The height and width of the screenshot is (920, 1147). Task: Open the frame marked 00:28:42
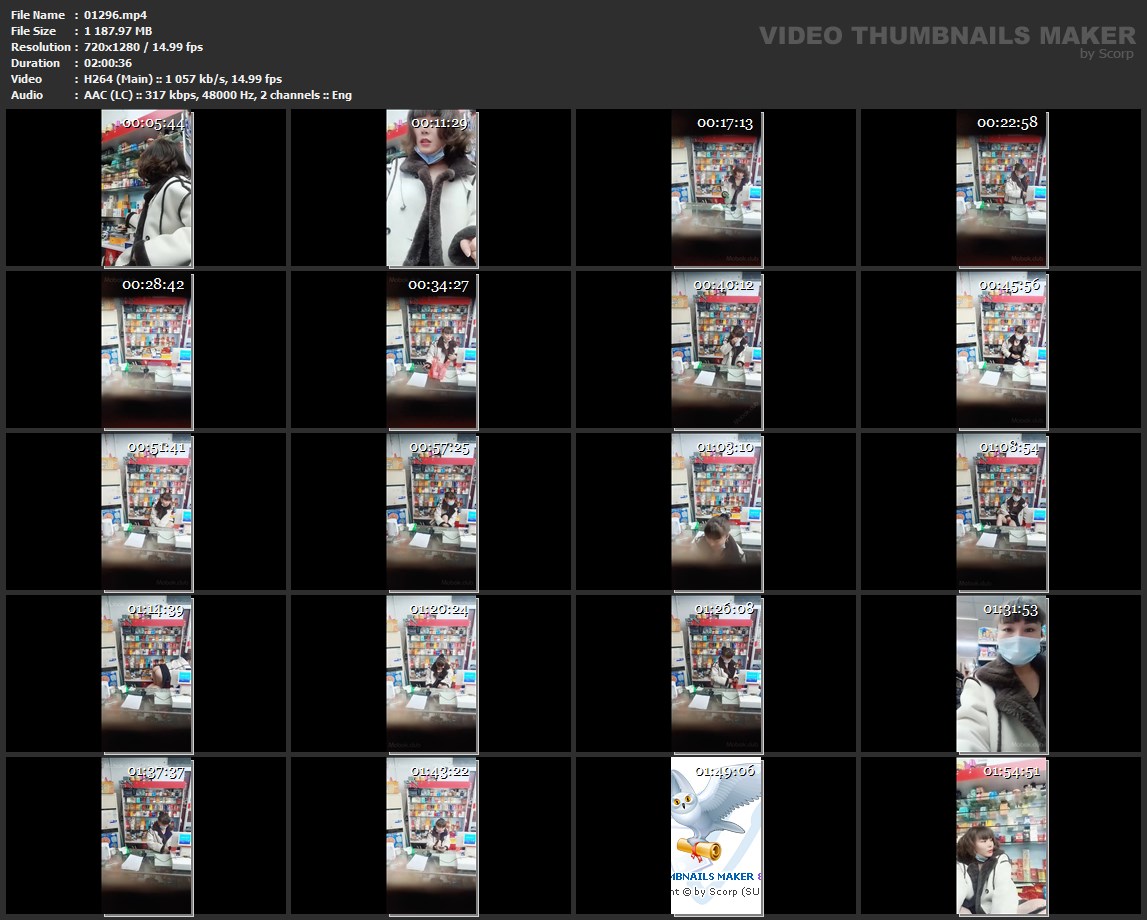tap(147, 350)
